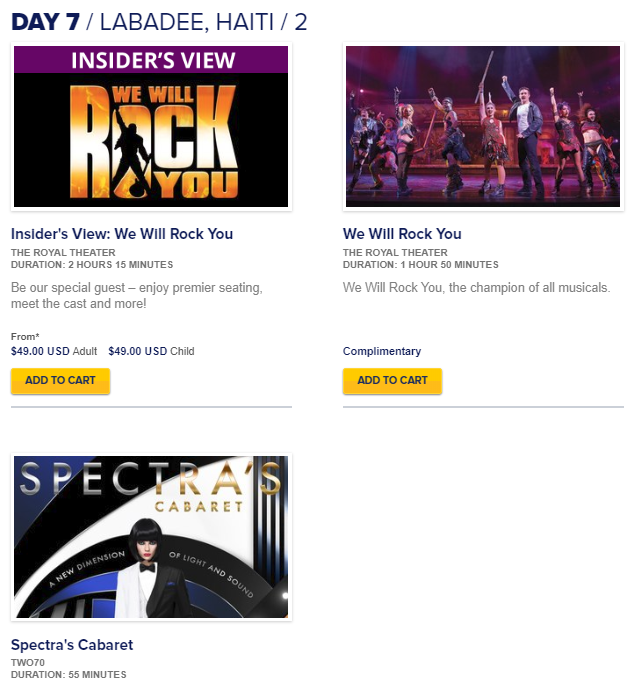Image resolution: width=636 pixels, height=687 pixels.
Task: Select the $49.00 USD Adult price
Action: pos(54,351)
